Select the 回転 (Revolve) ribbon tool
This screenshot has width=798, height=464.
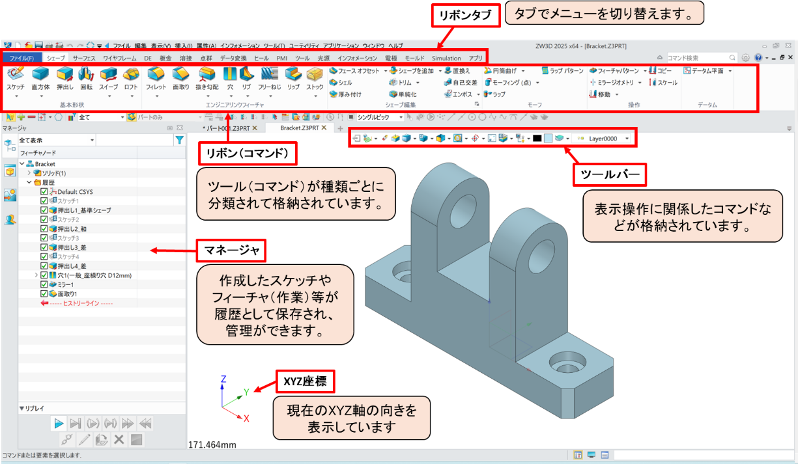point(87,78)
